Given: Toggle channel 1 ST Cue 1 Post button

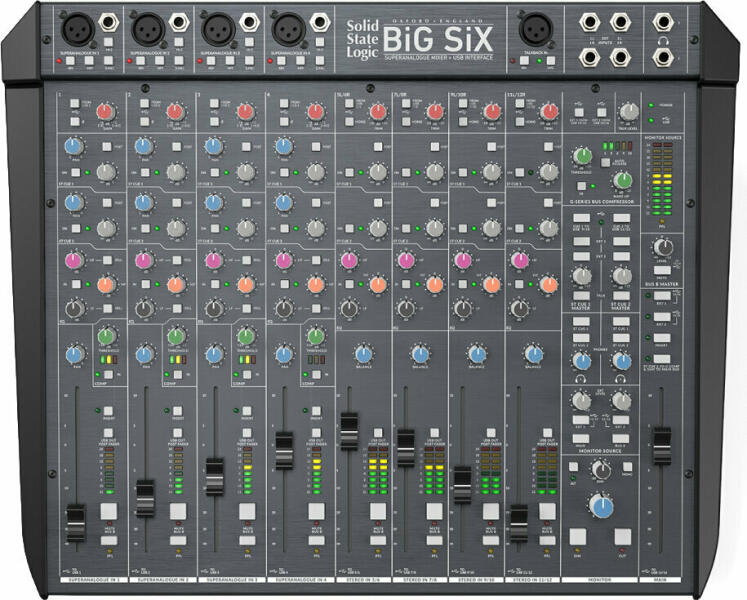Looking at the screenshot, I should pyautogui.click(x=107, y=147).
